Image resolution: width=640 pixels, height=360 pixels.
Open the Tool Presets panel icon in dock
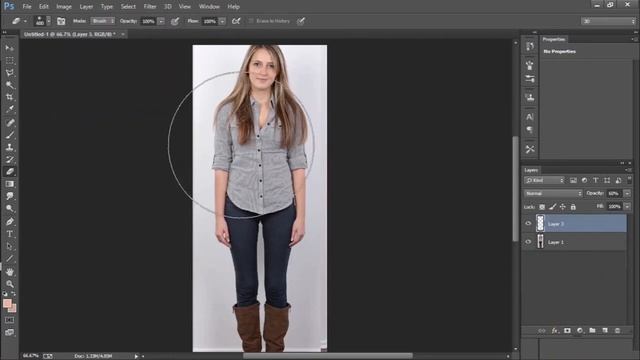(530, 149)
